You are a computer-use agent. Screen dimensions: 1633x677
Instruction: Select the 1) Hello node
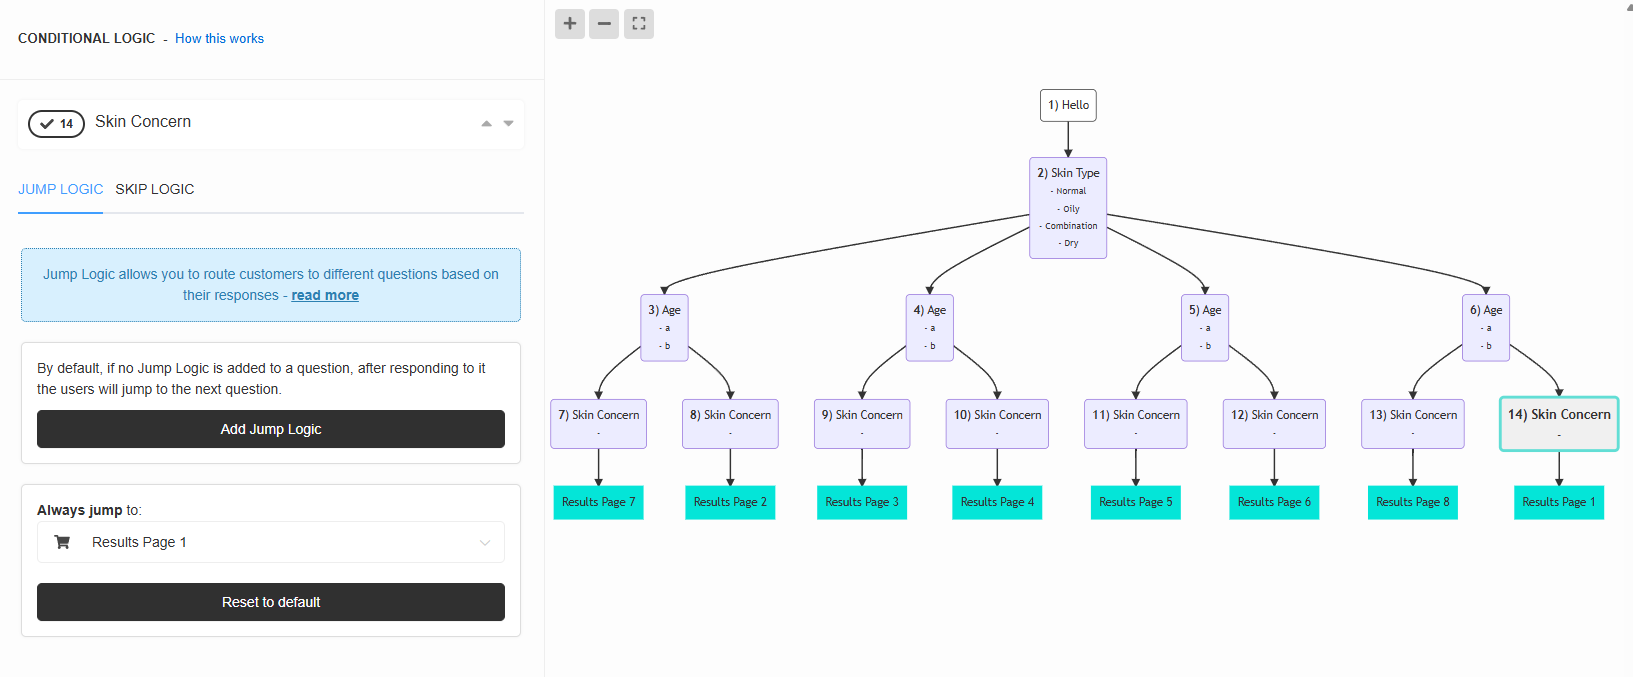tap(1068, 105)
